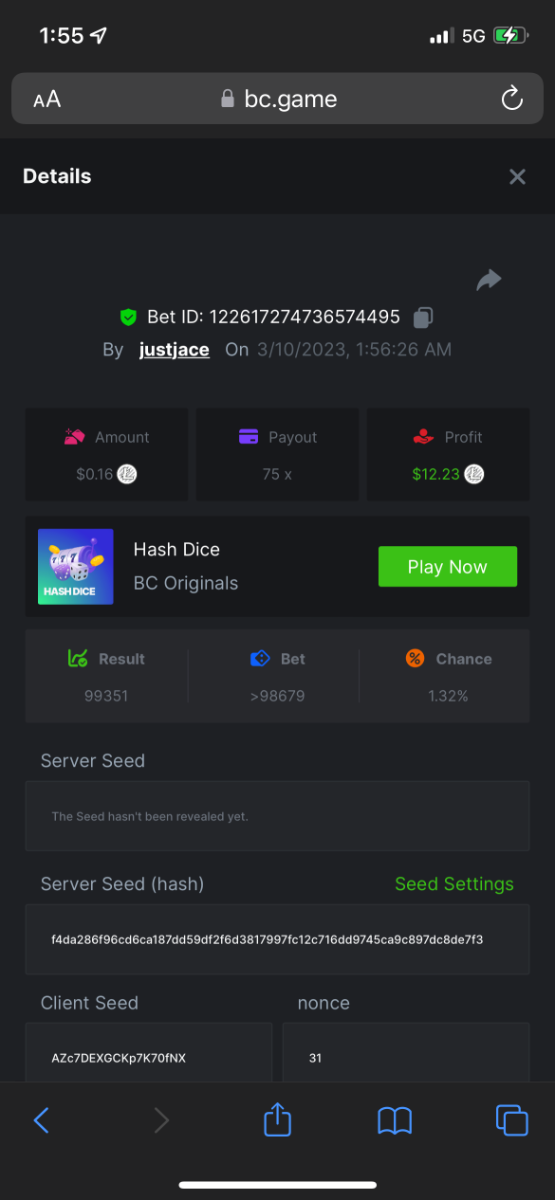Tap the green verified shield icon

128,317
